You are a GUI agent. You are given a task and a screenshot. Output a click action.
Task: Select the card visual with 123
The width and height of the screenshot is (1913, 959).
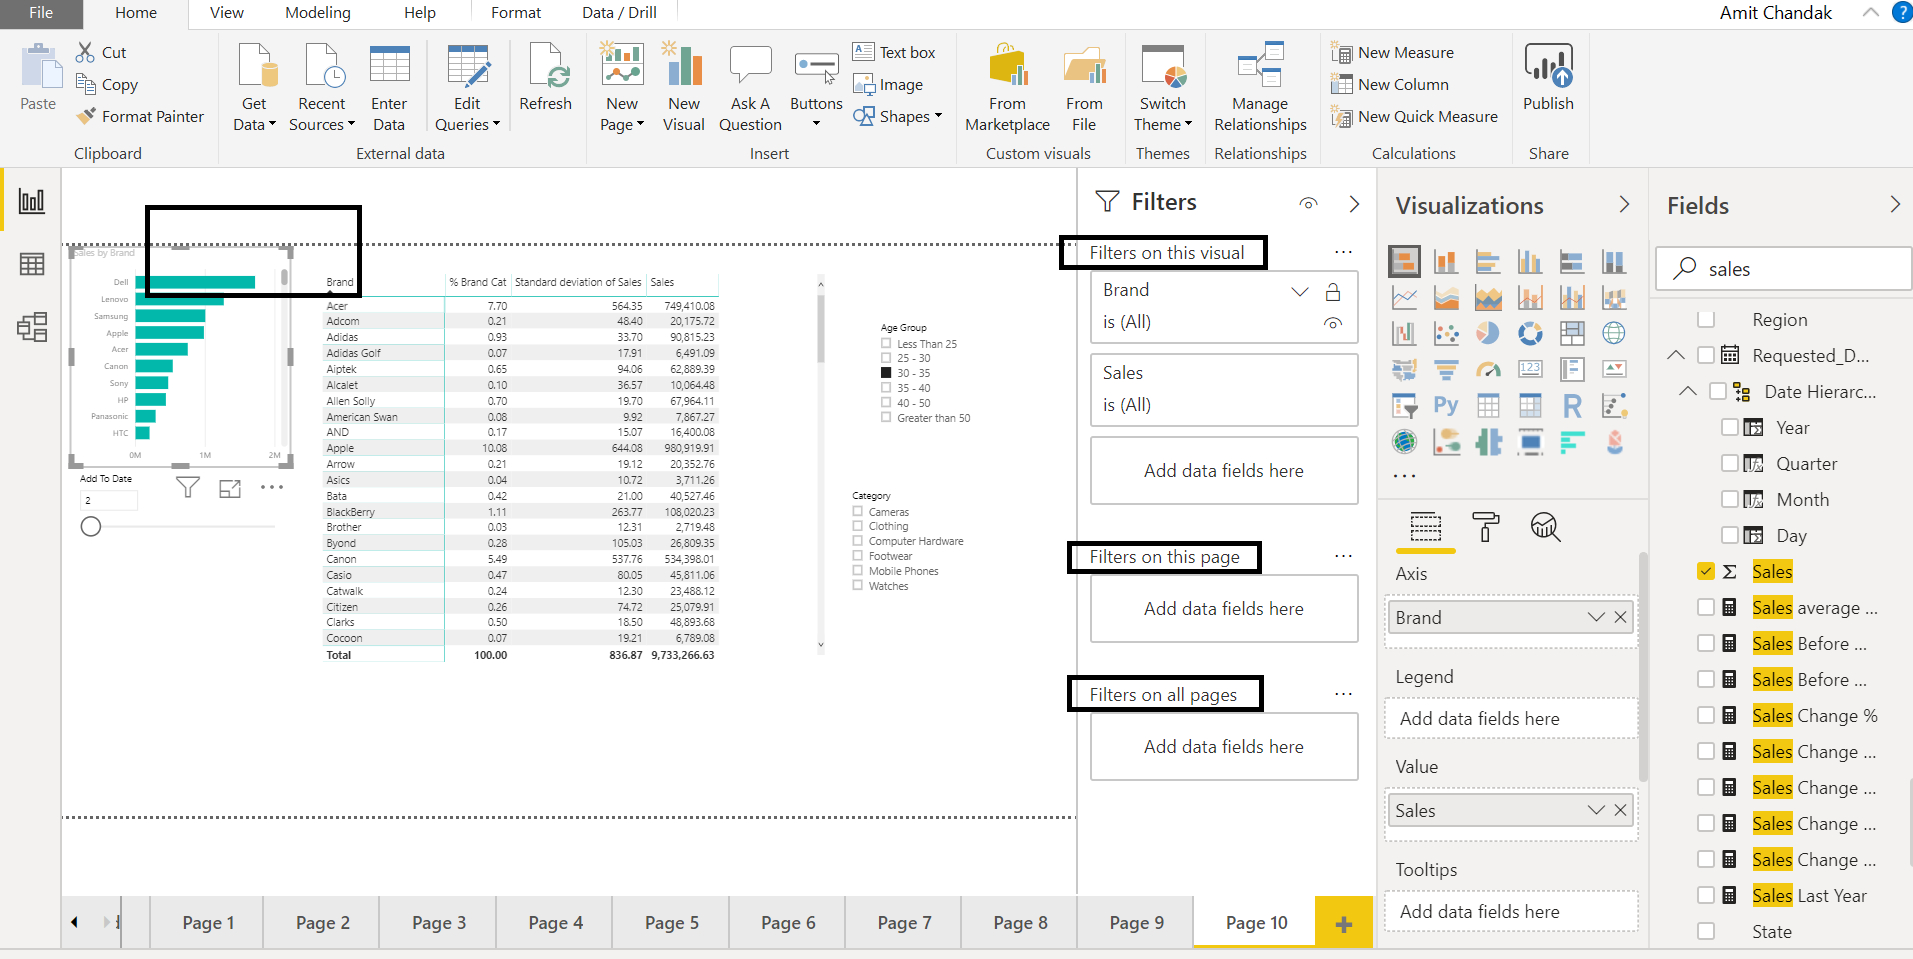pos(1530,370)
